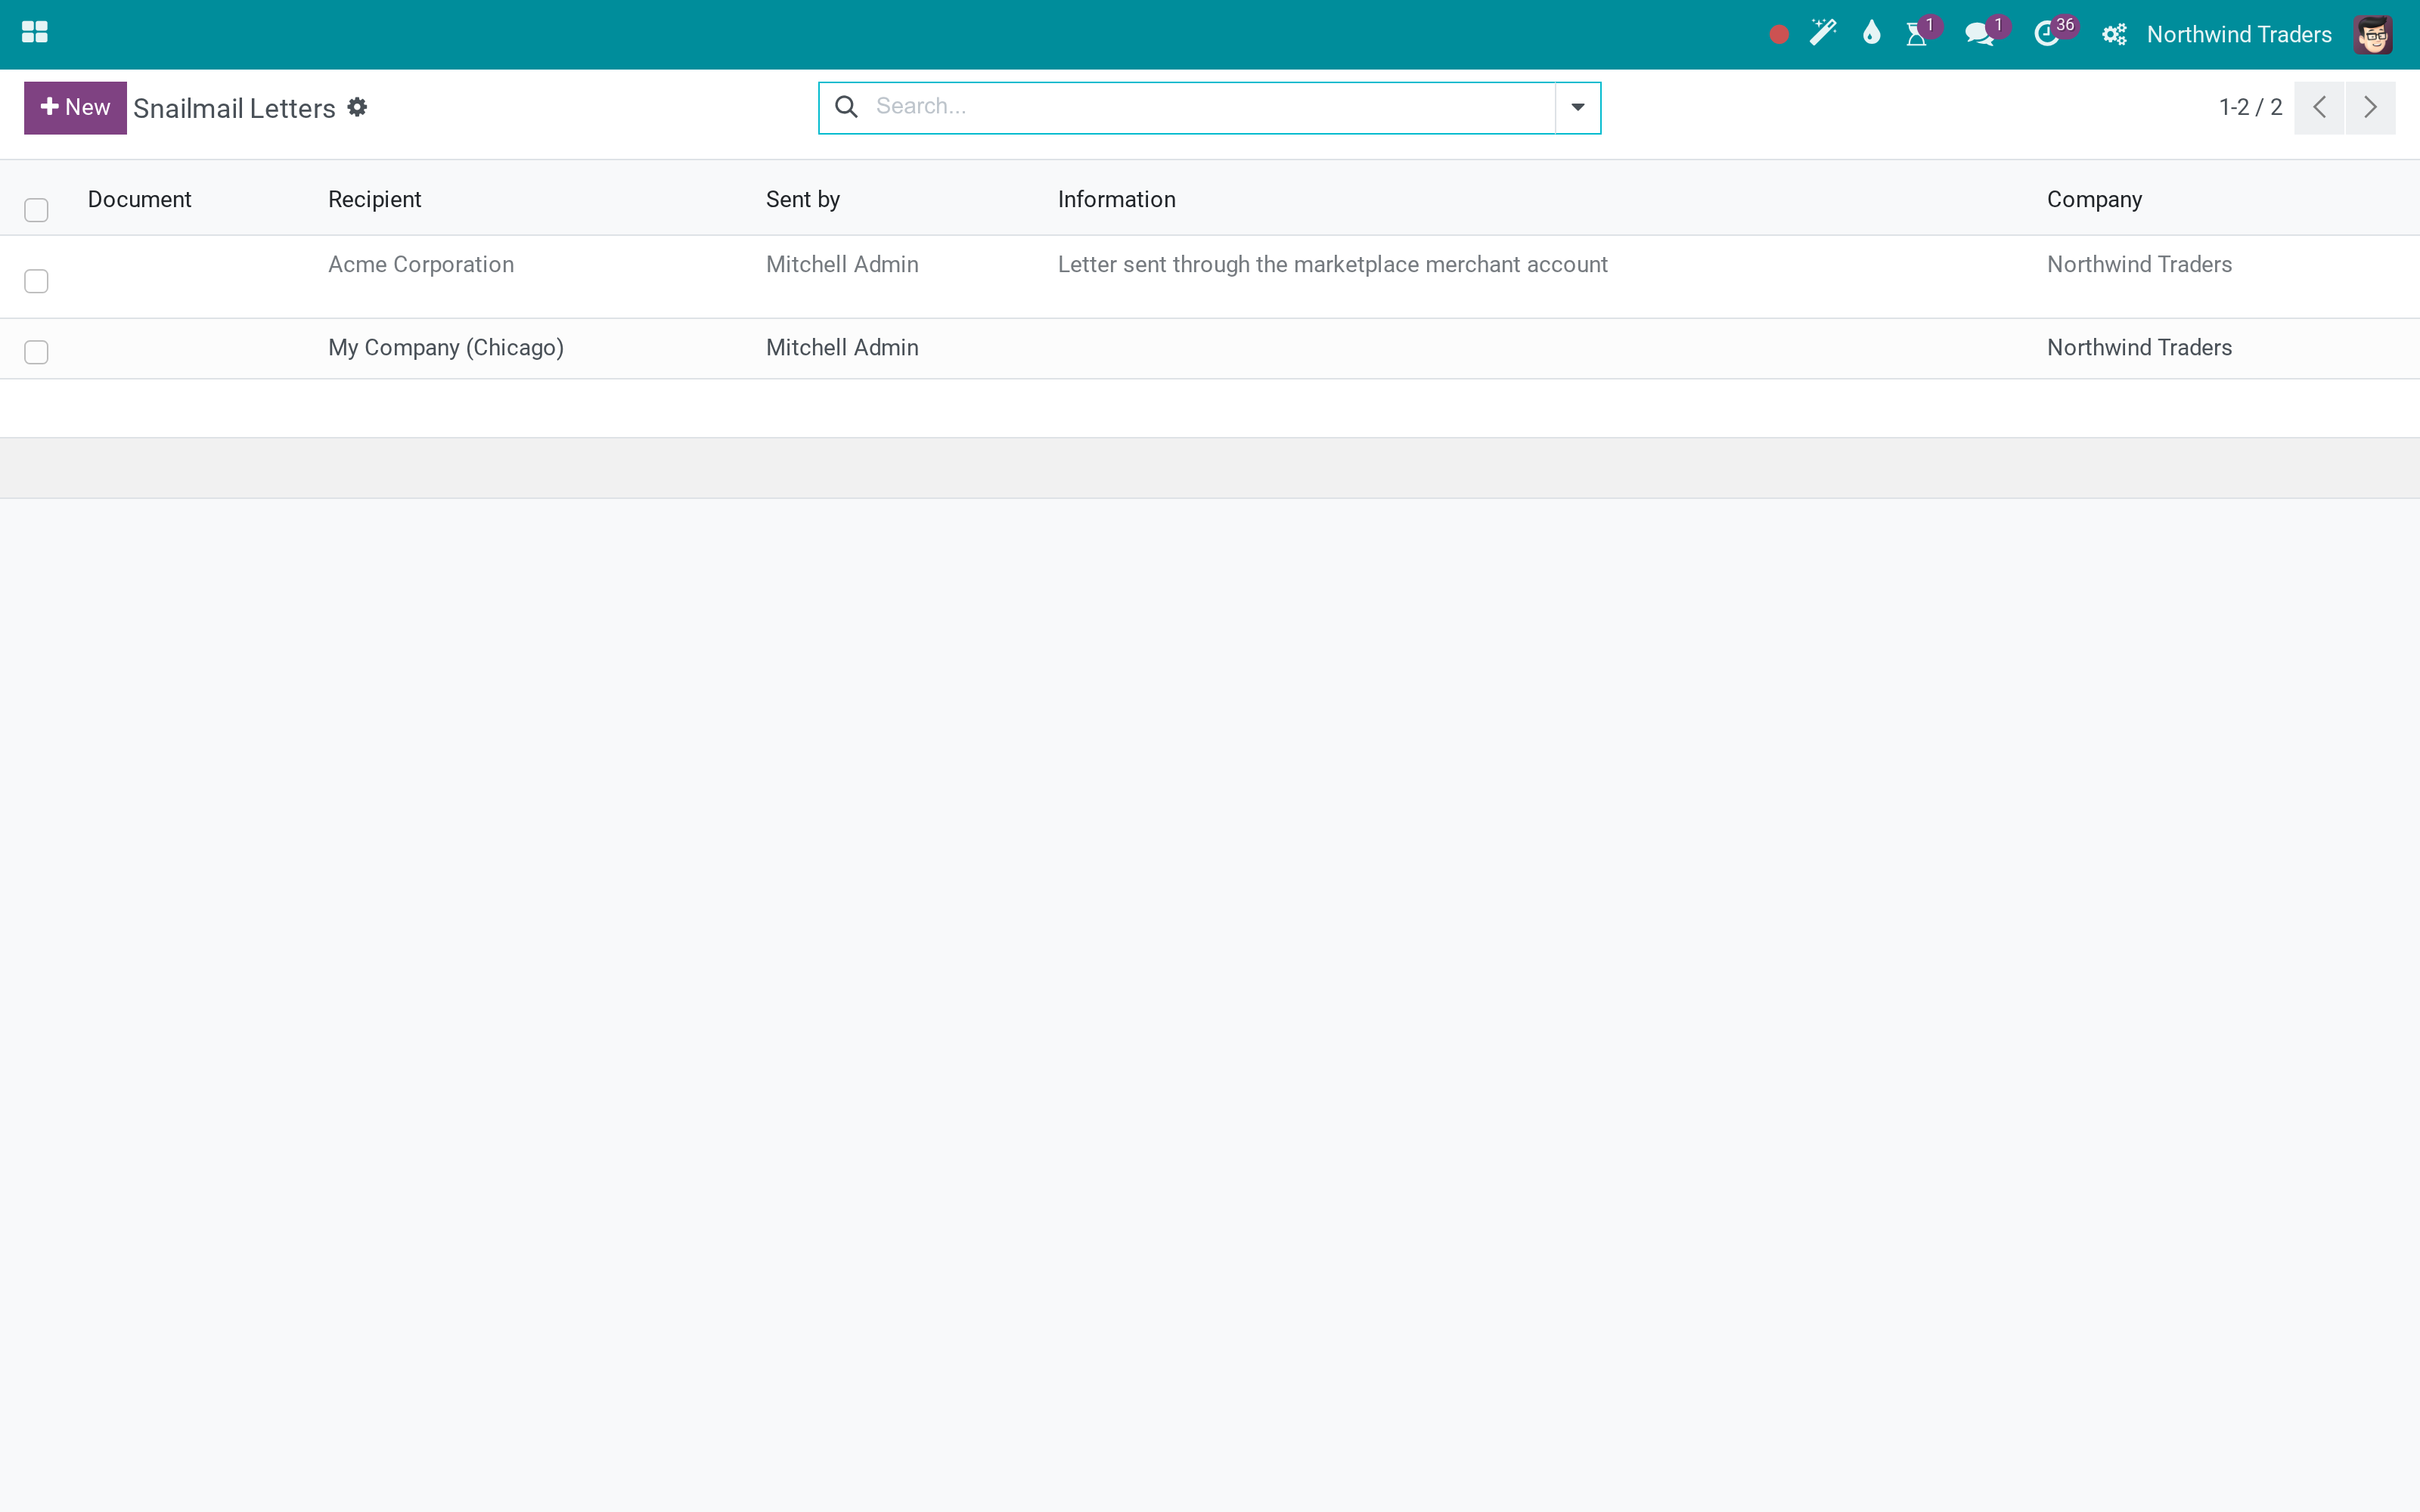Click the Snailmail Letters page title
The height and width of the screenshot is (1512, 2420).
coord(234,108)
